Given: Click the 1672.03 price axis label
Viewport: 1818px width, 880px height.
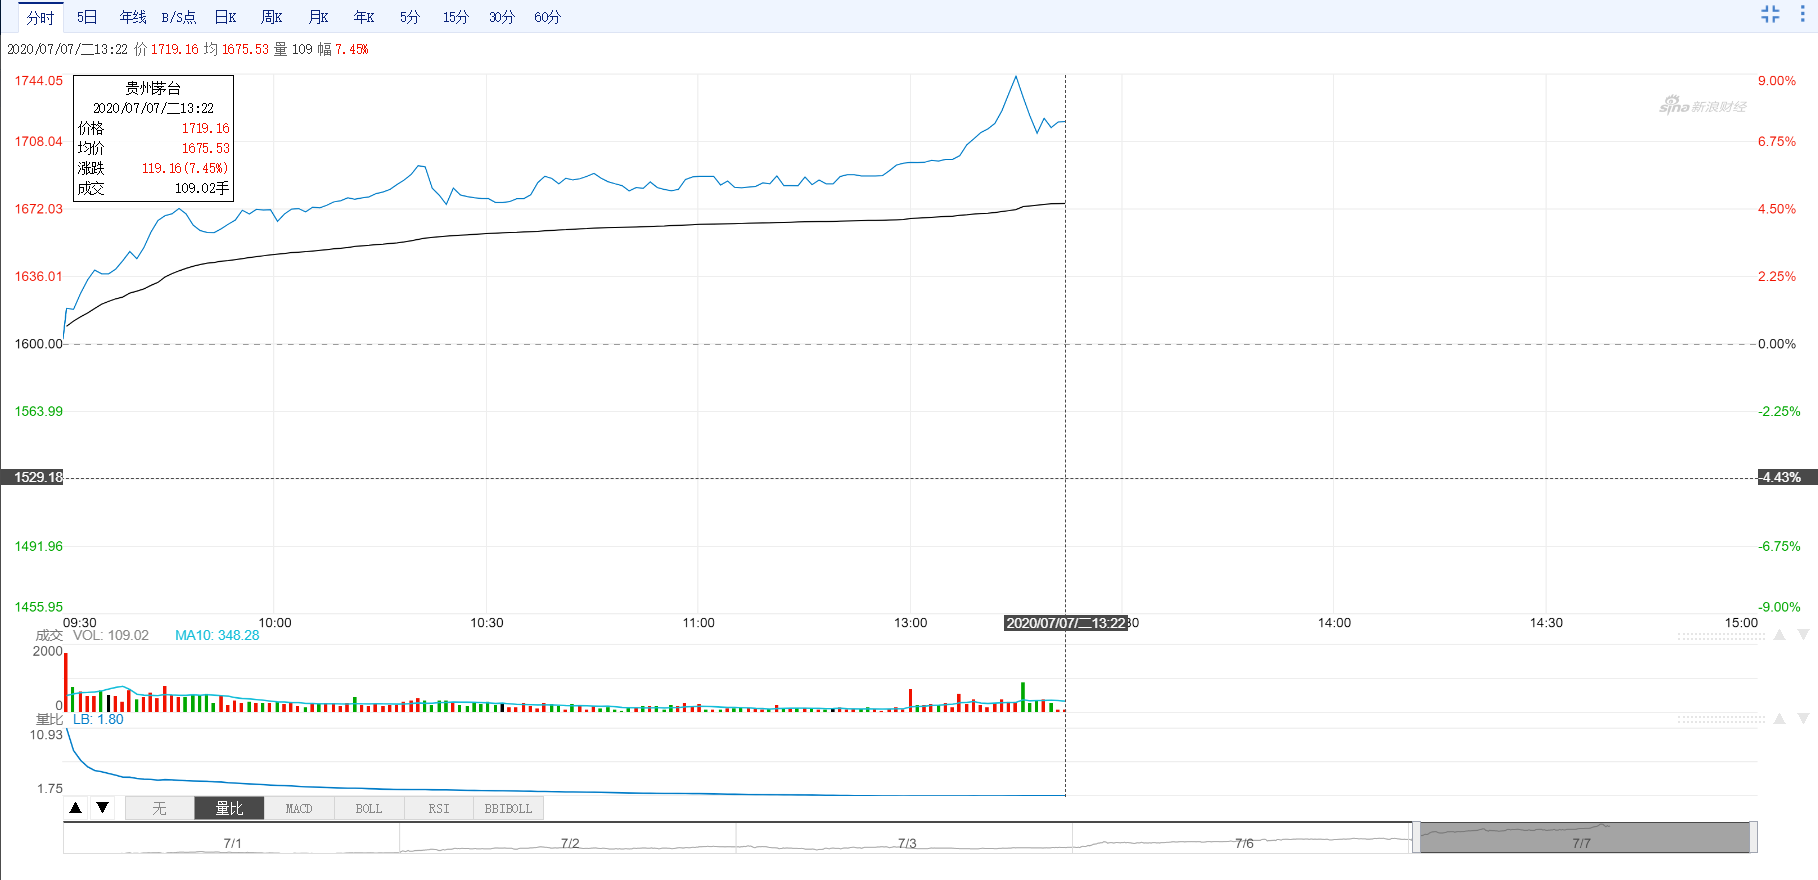Looking at the screenshot, I should [38, 209].
